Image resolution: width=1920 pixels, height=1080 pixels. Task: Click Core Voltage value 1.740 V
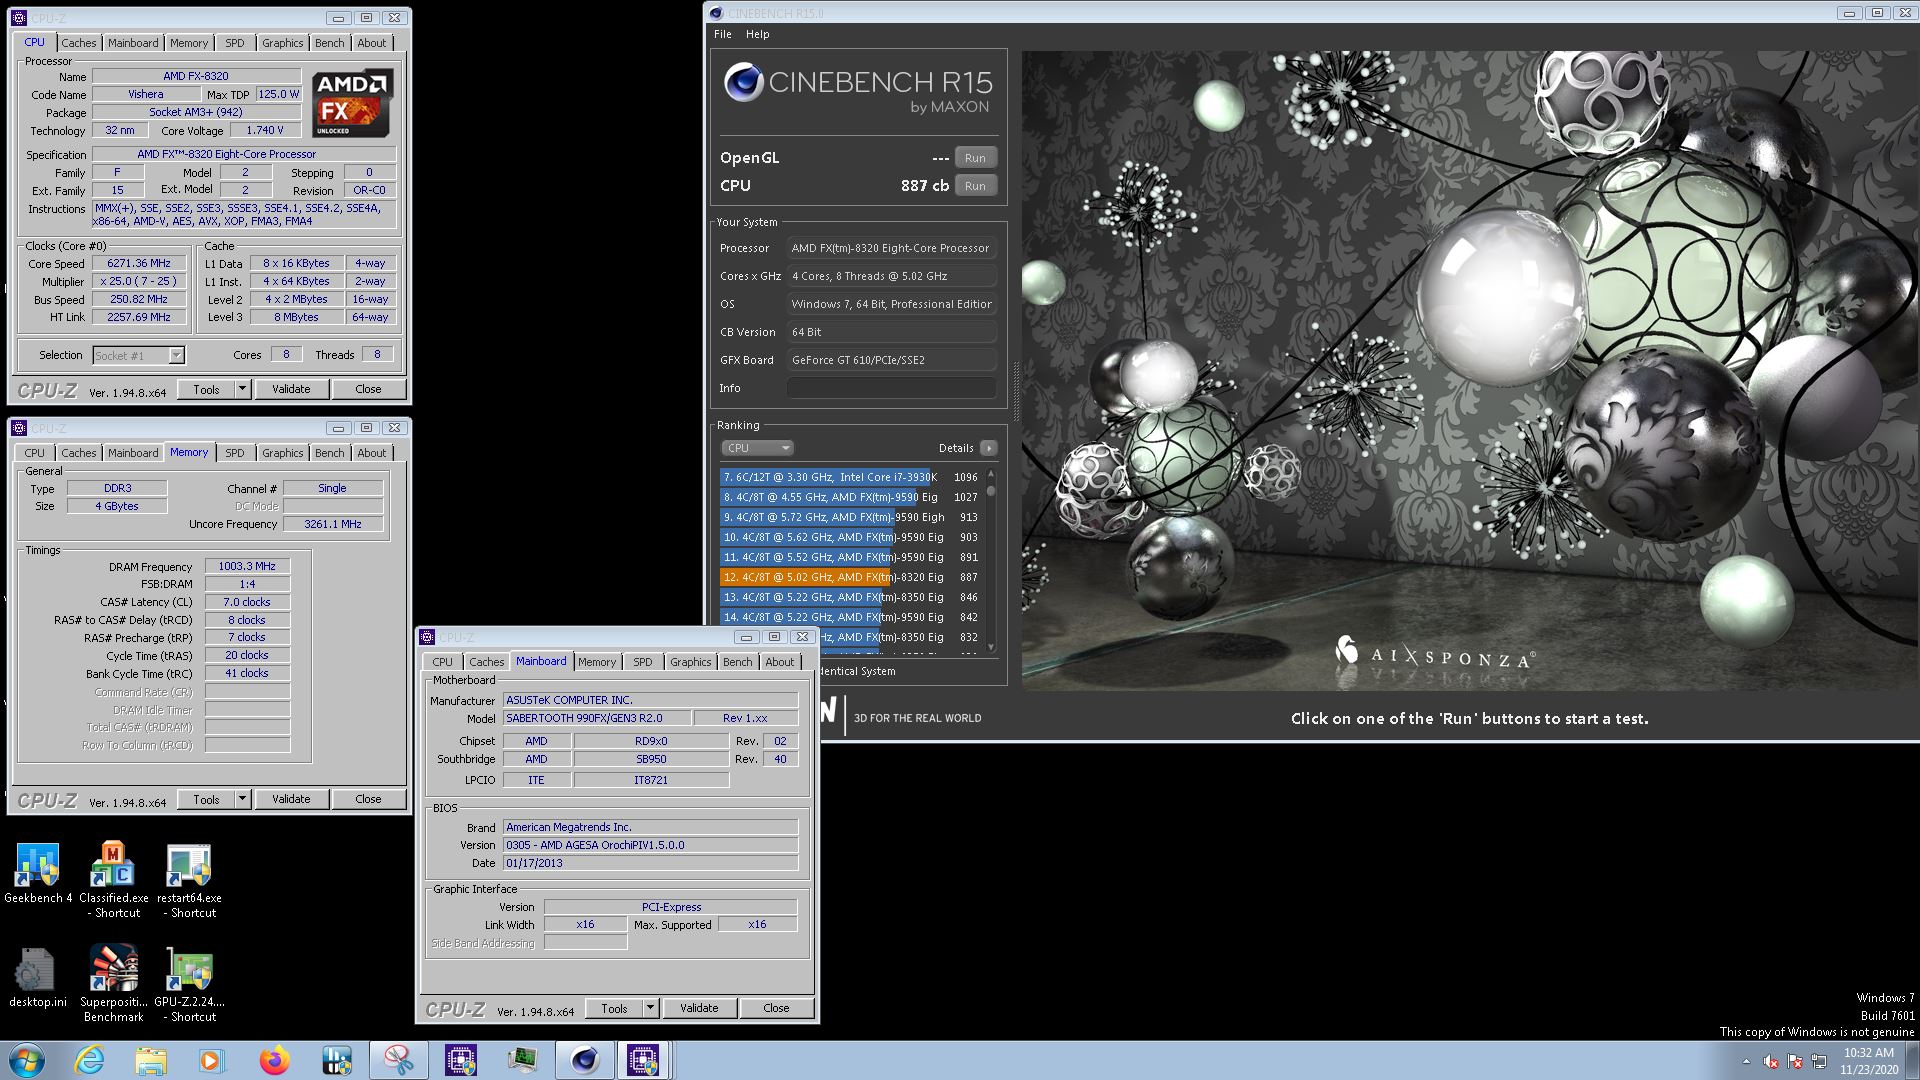(x=265, y=131)
